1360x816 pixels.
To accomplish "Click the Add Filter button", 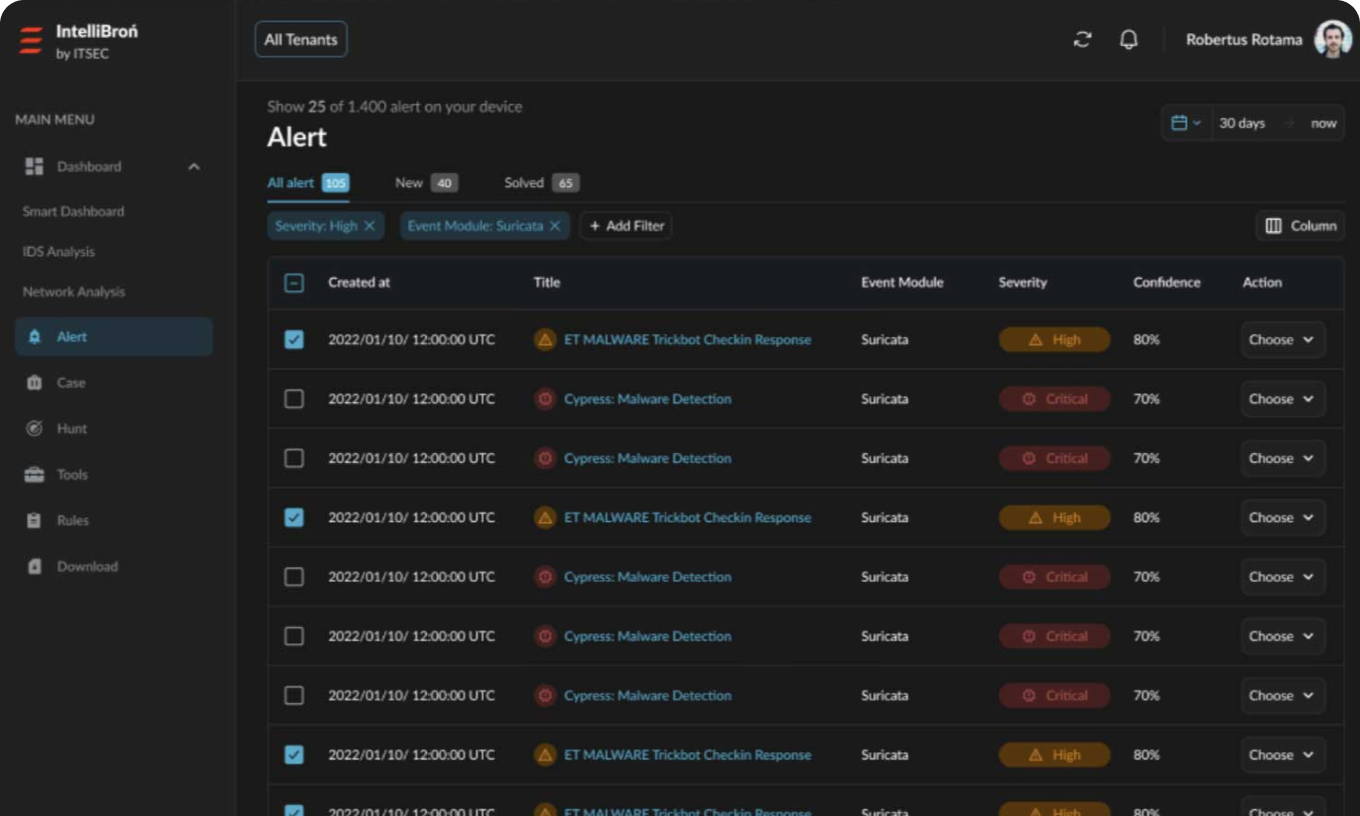I will point(626,226).
